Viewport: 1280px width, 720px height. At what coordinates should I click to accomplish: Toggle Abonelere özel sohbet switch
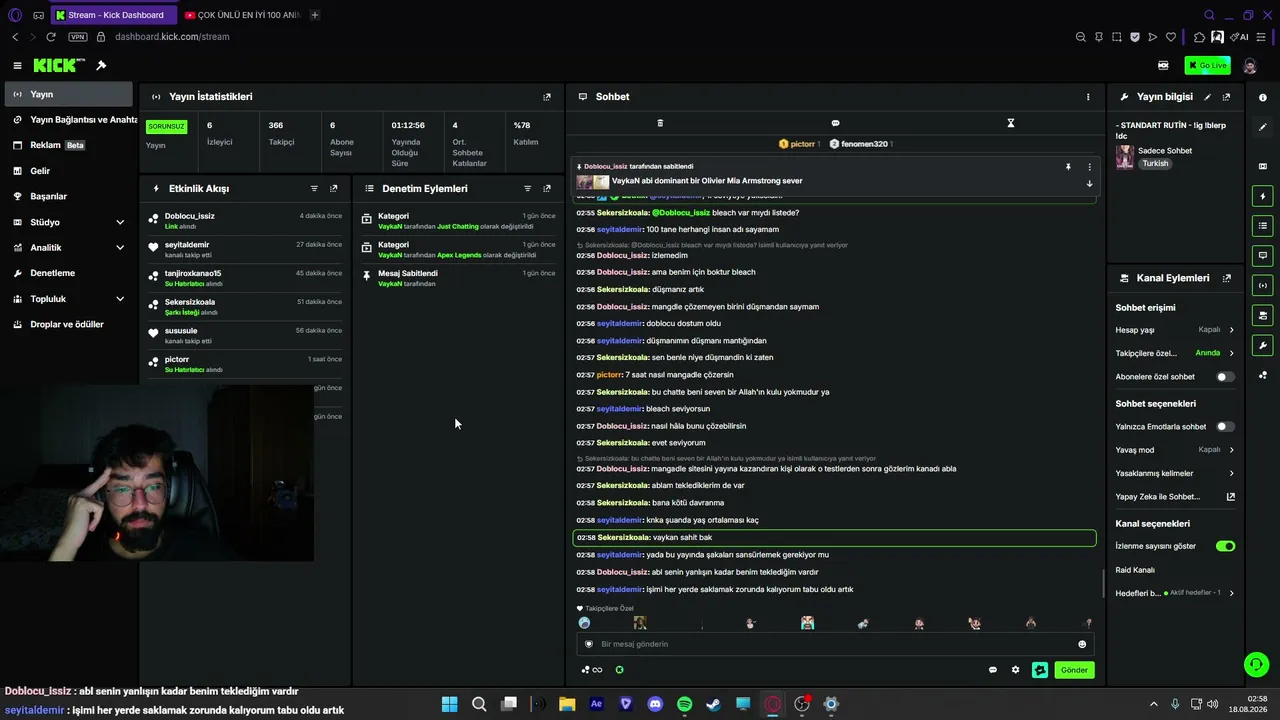pyautogui.click(x=1225, y=377)
